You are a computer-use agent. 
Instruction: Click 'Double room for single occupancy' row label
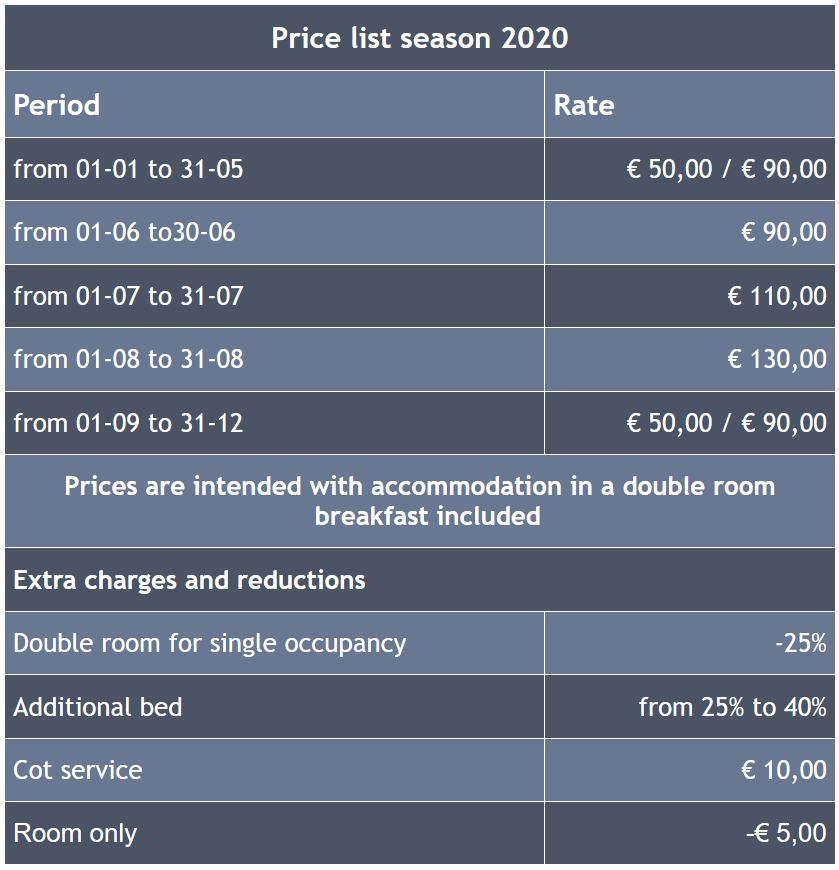click(209, 643)
